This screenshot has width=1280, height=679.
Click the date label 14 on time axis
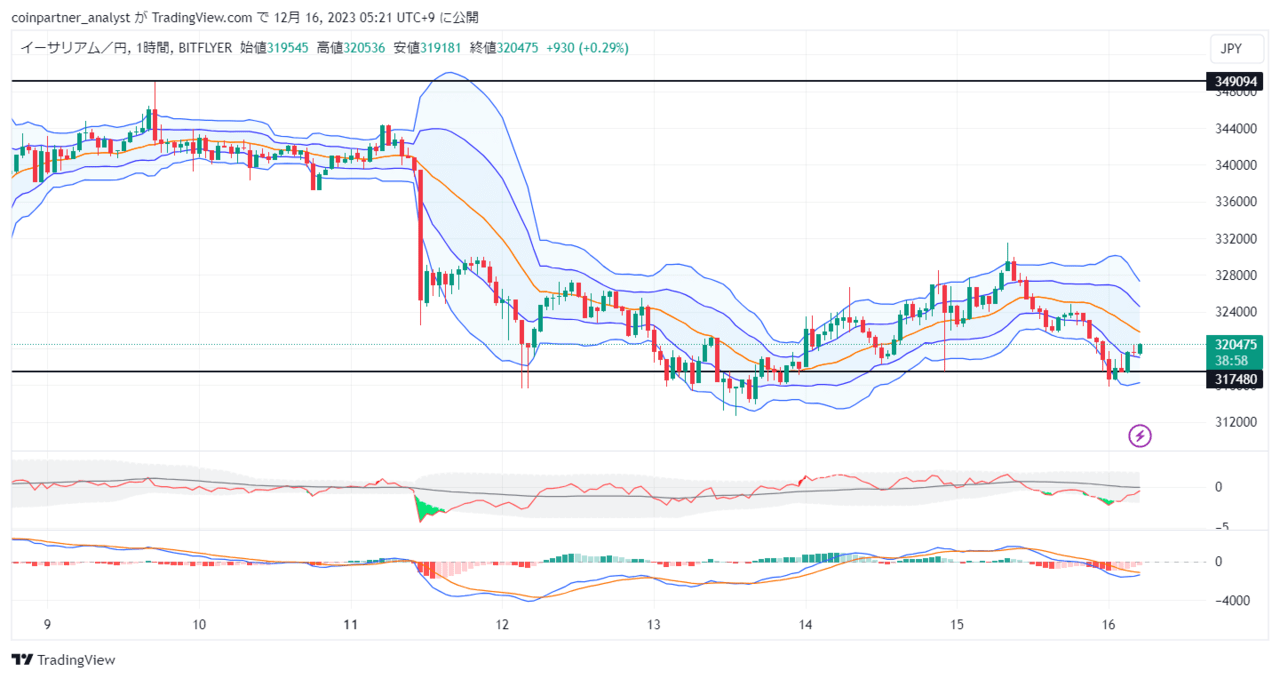pos(805,623)
